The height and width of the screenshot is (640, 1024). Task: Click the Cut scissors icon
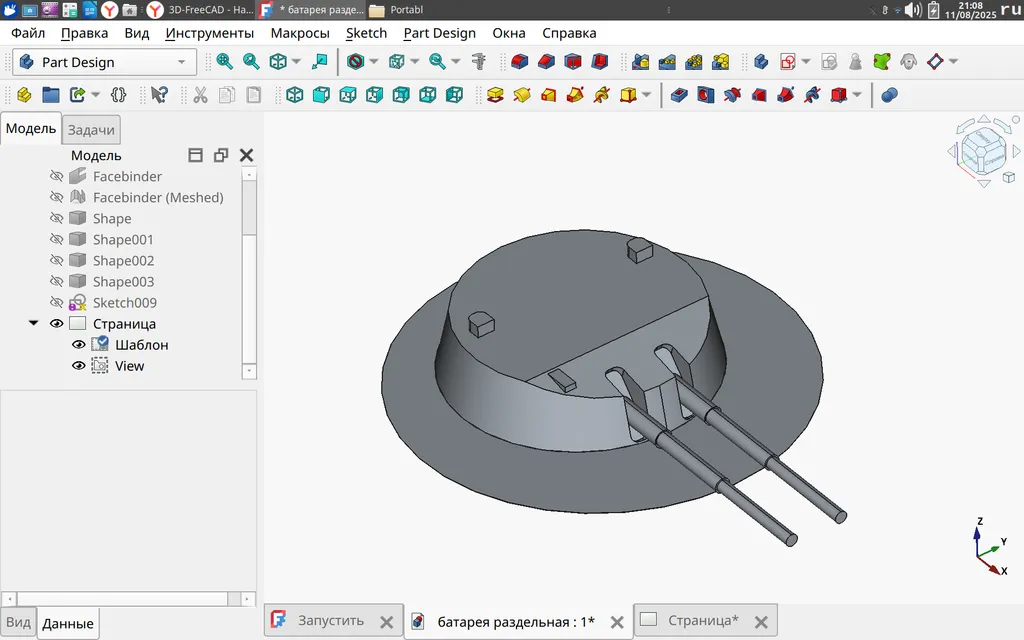pyautogui.click(x=200, y=95)
